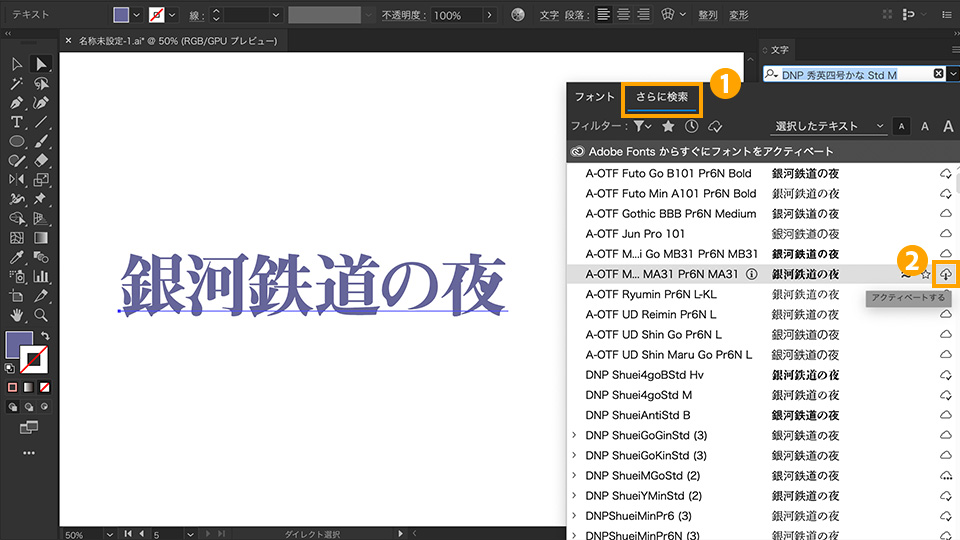
Task: Toggle the recently added clock filter
Action: (691, 126)
